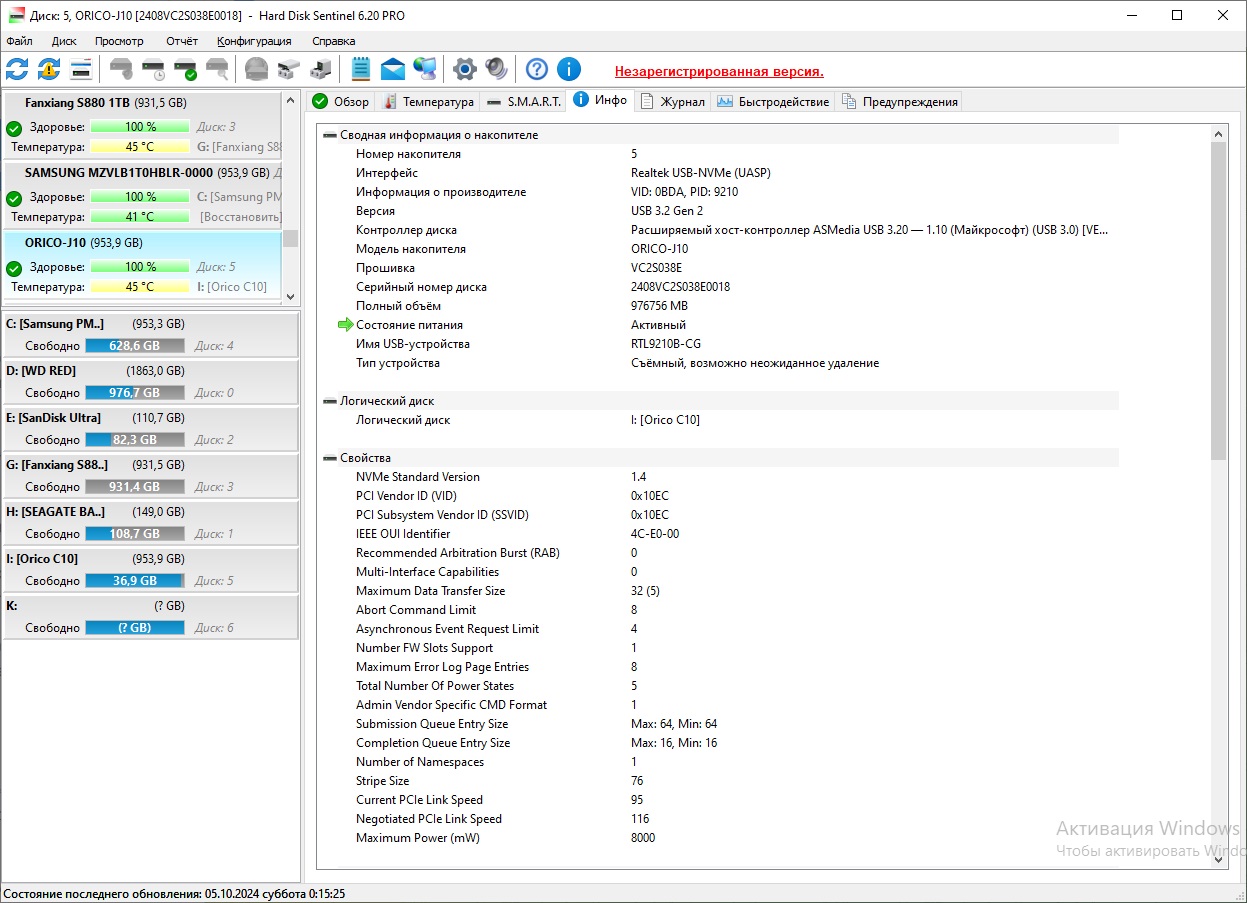
Task: Select the Инфо tab
Action: [x=600, y=100]
